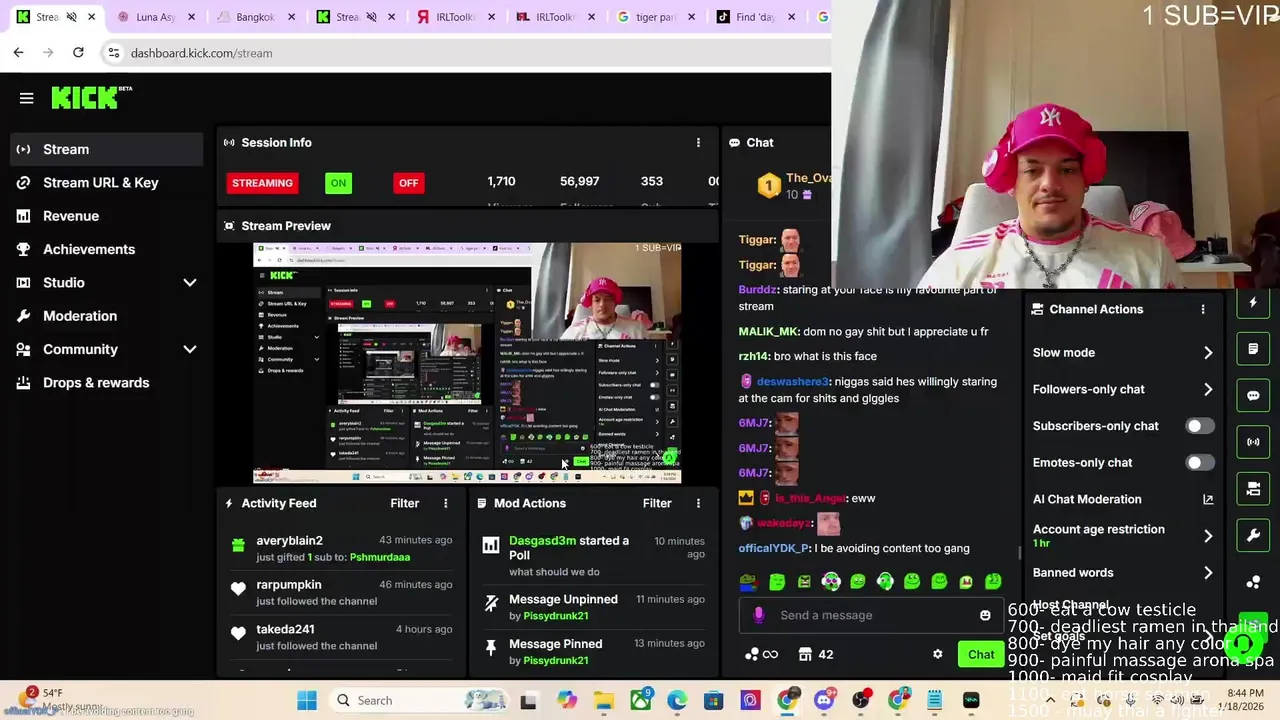Open the Mod Actions three-dot options menu
This screenshot has width=1280, height=720.
coord(698,503)
